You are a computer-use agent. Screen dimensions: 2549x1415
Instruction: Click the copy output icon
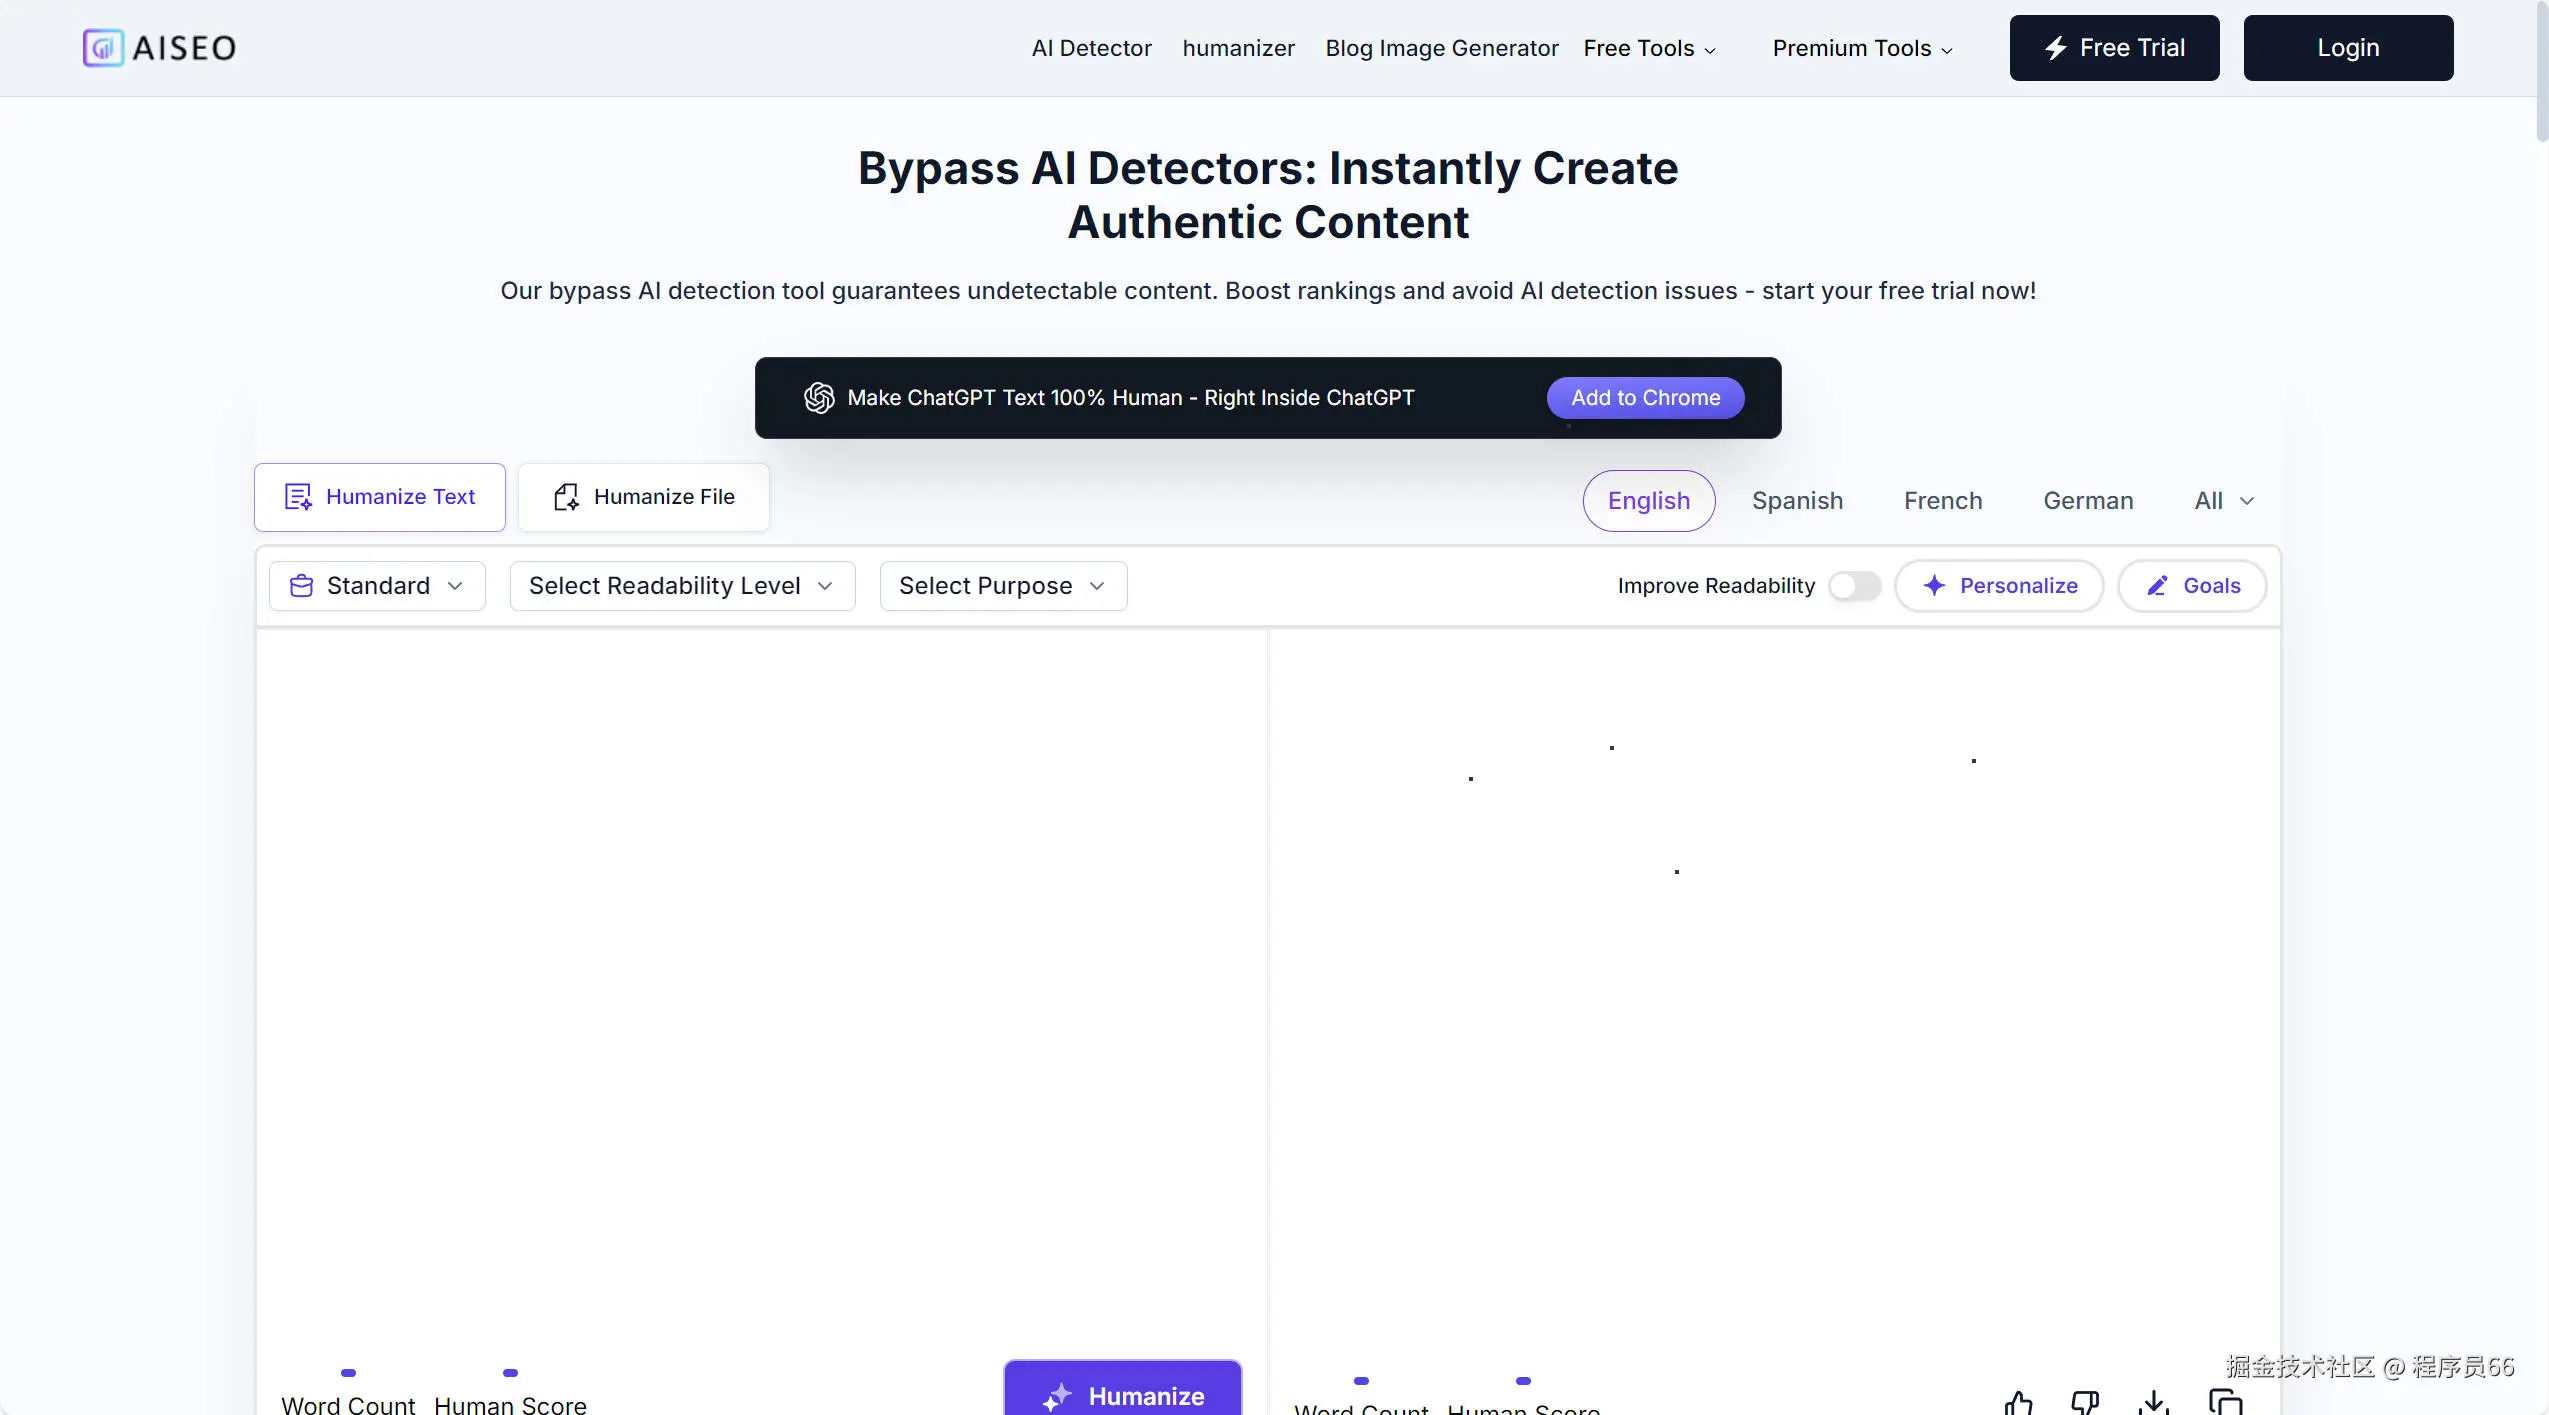[x=2225, y=1403]
